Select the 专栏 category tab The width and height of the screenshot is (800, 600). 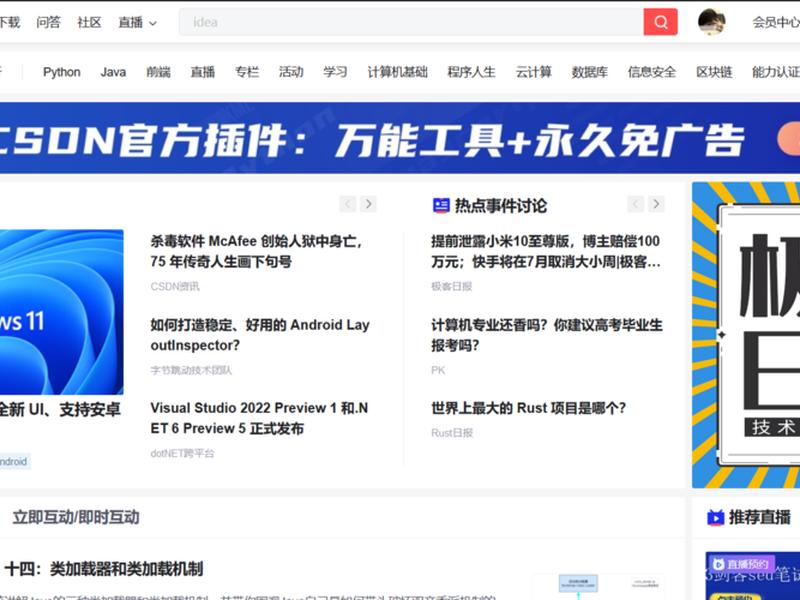247,72
